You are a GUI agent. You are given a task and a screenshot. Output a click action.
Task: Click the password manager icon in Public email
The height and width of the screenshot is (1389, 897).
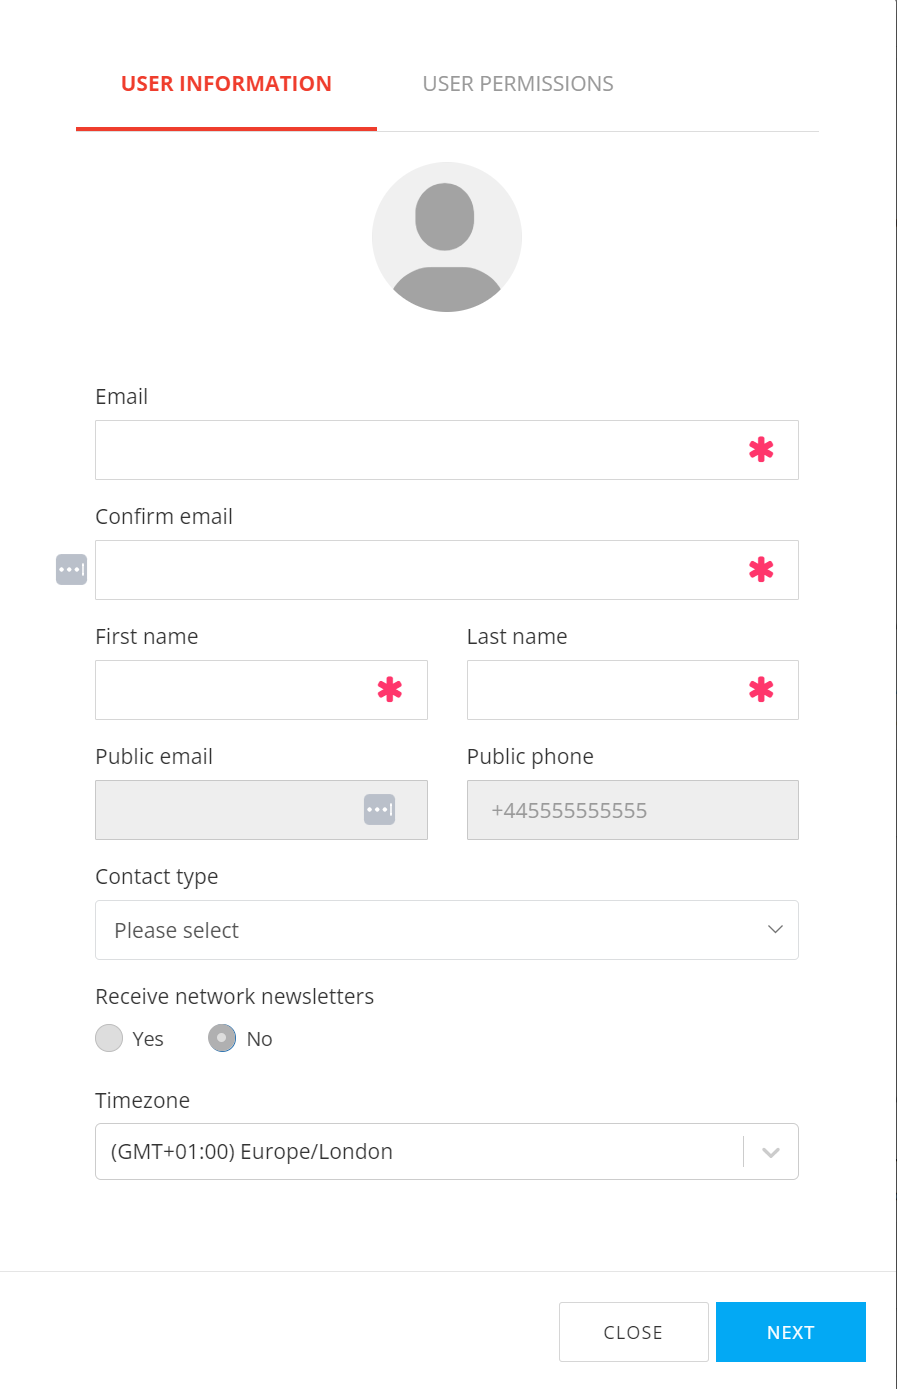pyautogui.click(x=379, y=809)
